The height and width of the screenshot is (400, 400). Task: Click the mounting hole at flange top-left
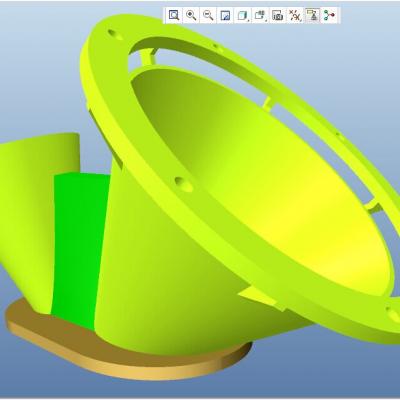point(115,34)
